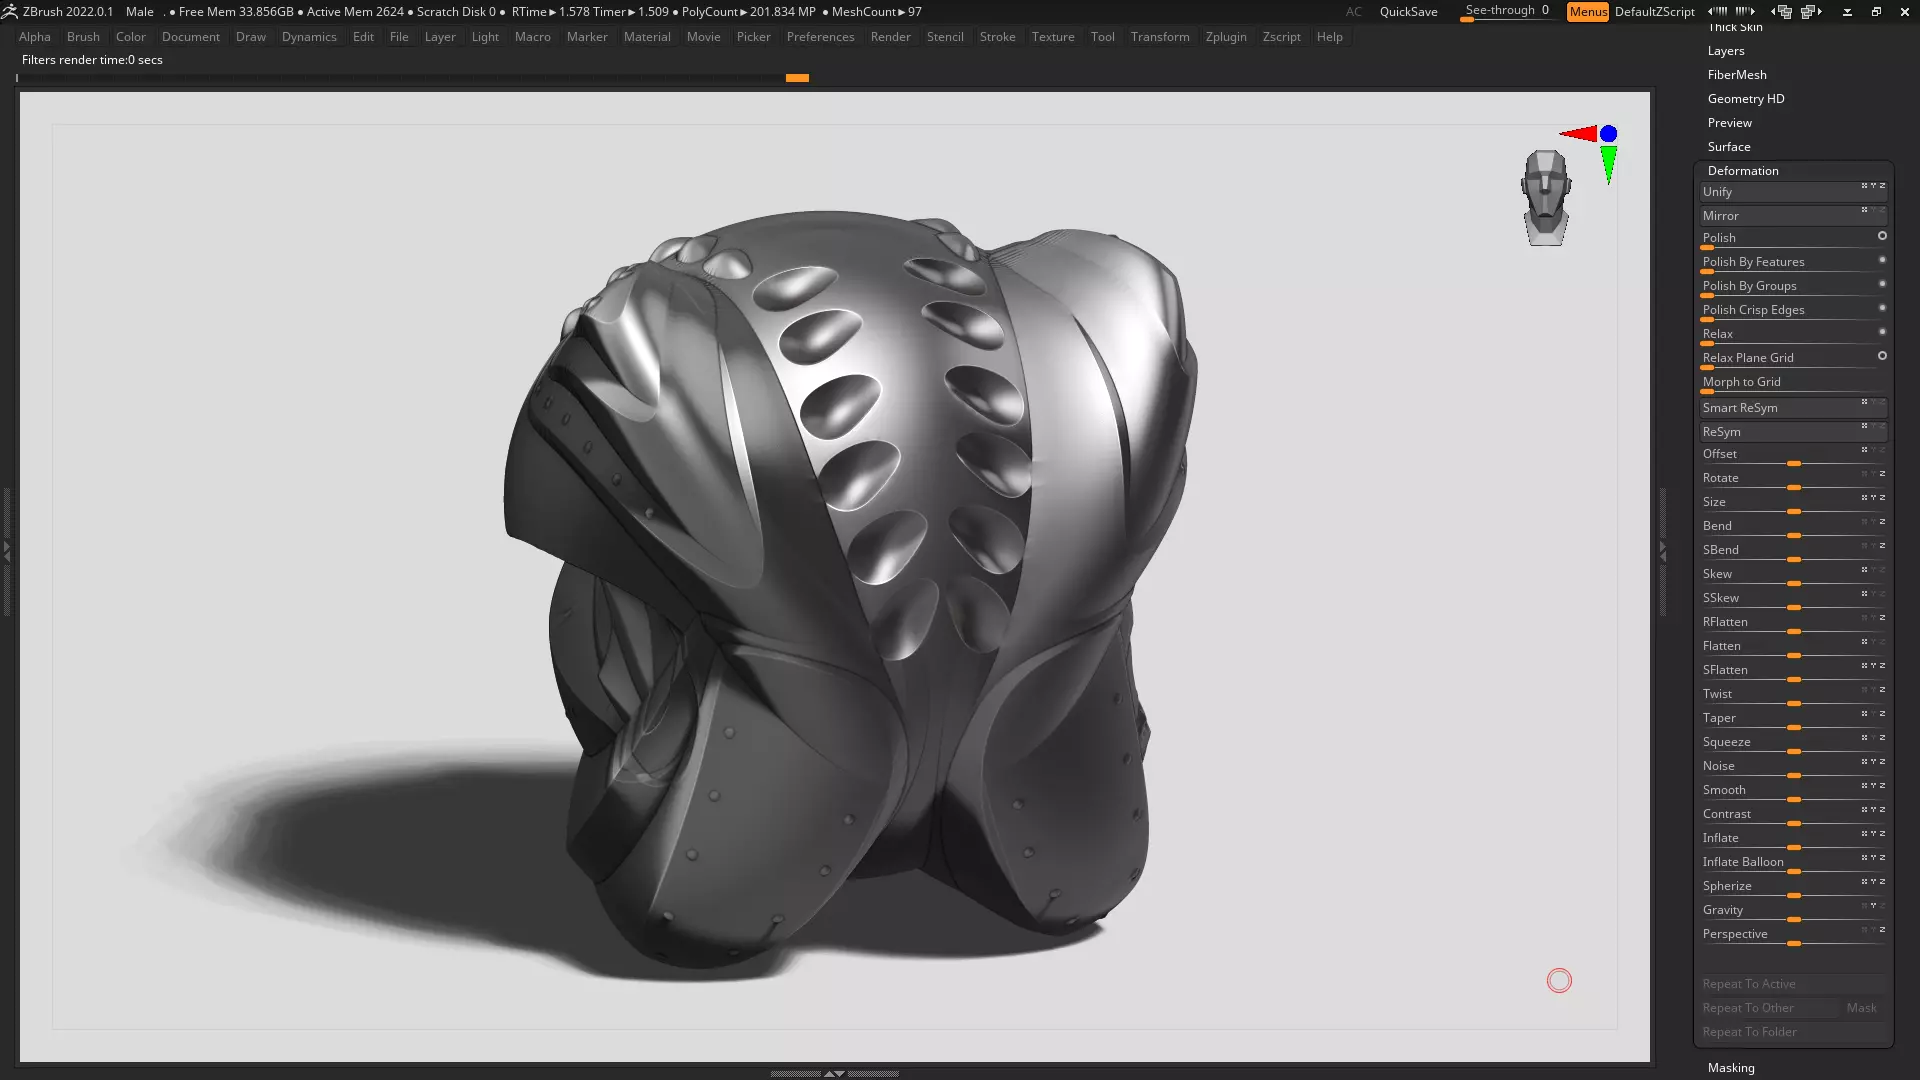This screenshot has height=1080, width=1920.
Task: Open the Zplugin menu
Action: coord(1225,37)
